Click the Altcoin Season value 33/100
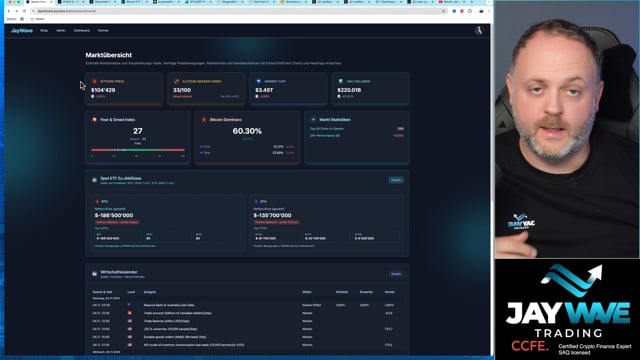 click(x=182, y=90)
